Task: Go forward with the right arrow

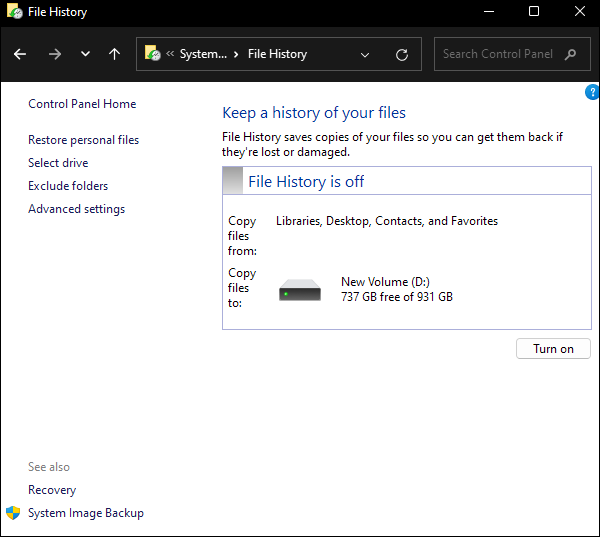Action: pos(55,54)
